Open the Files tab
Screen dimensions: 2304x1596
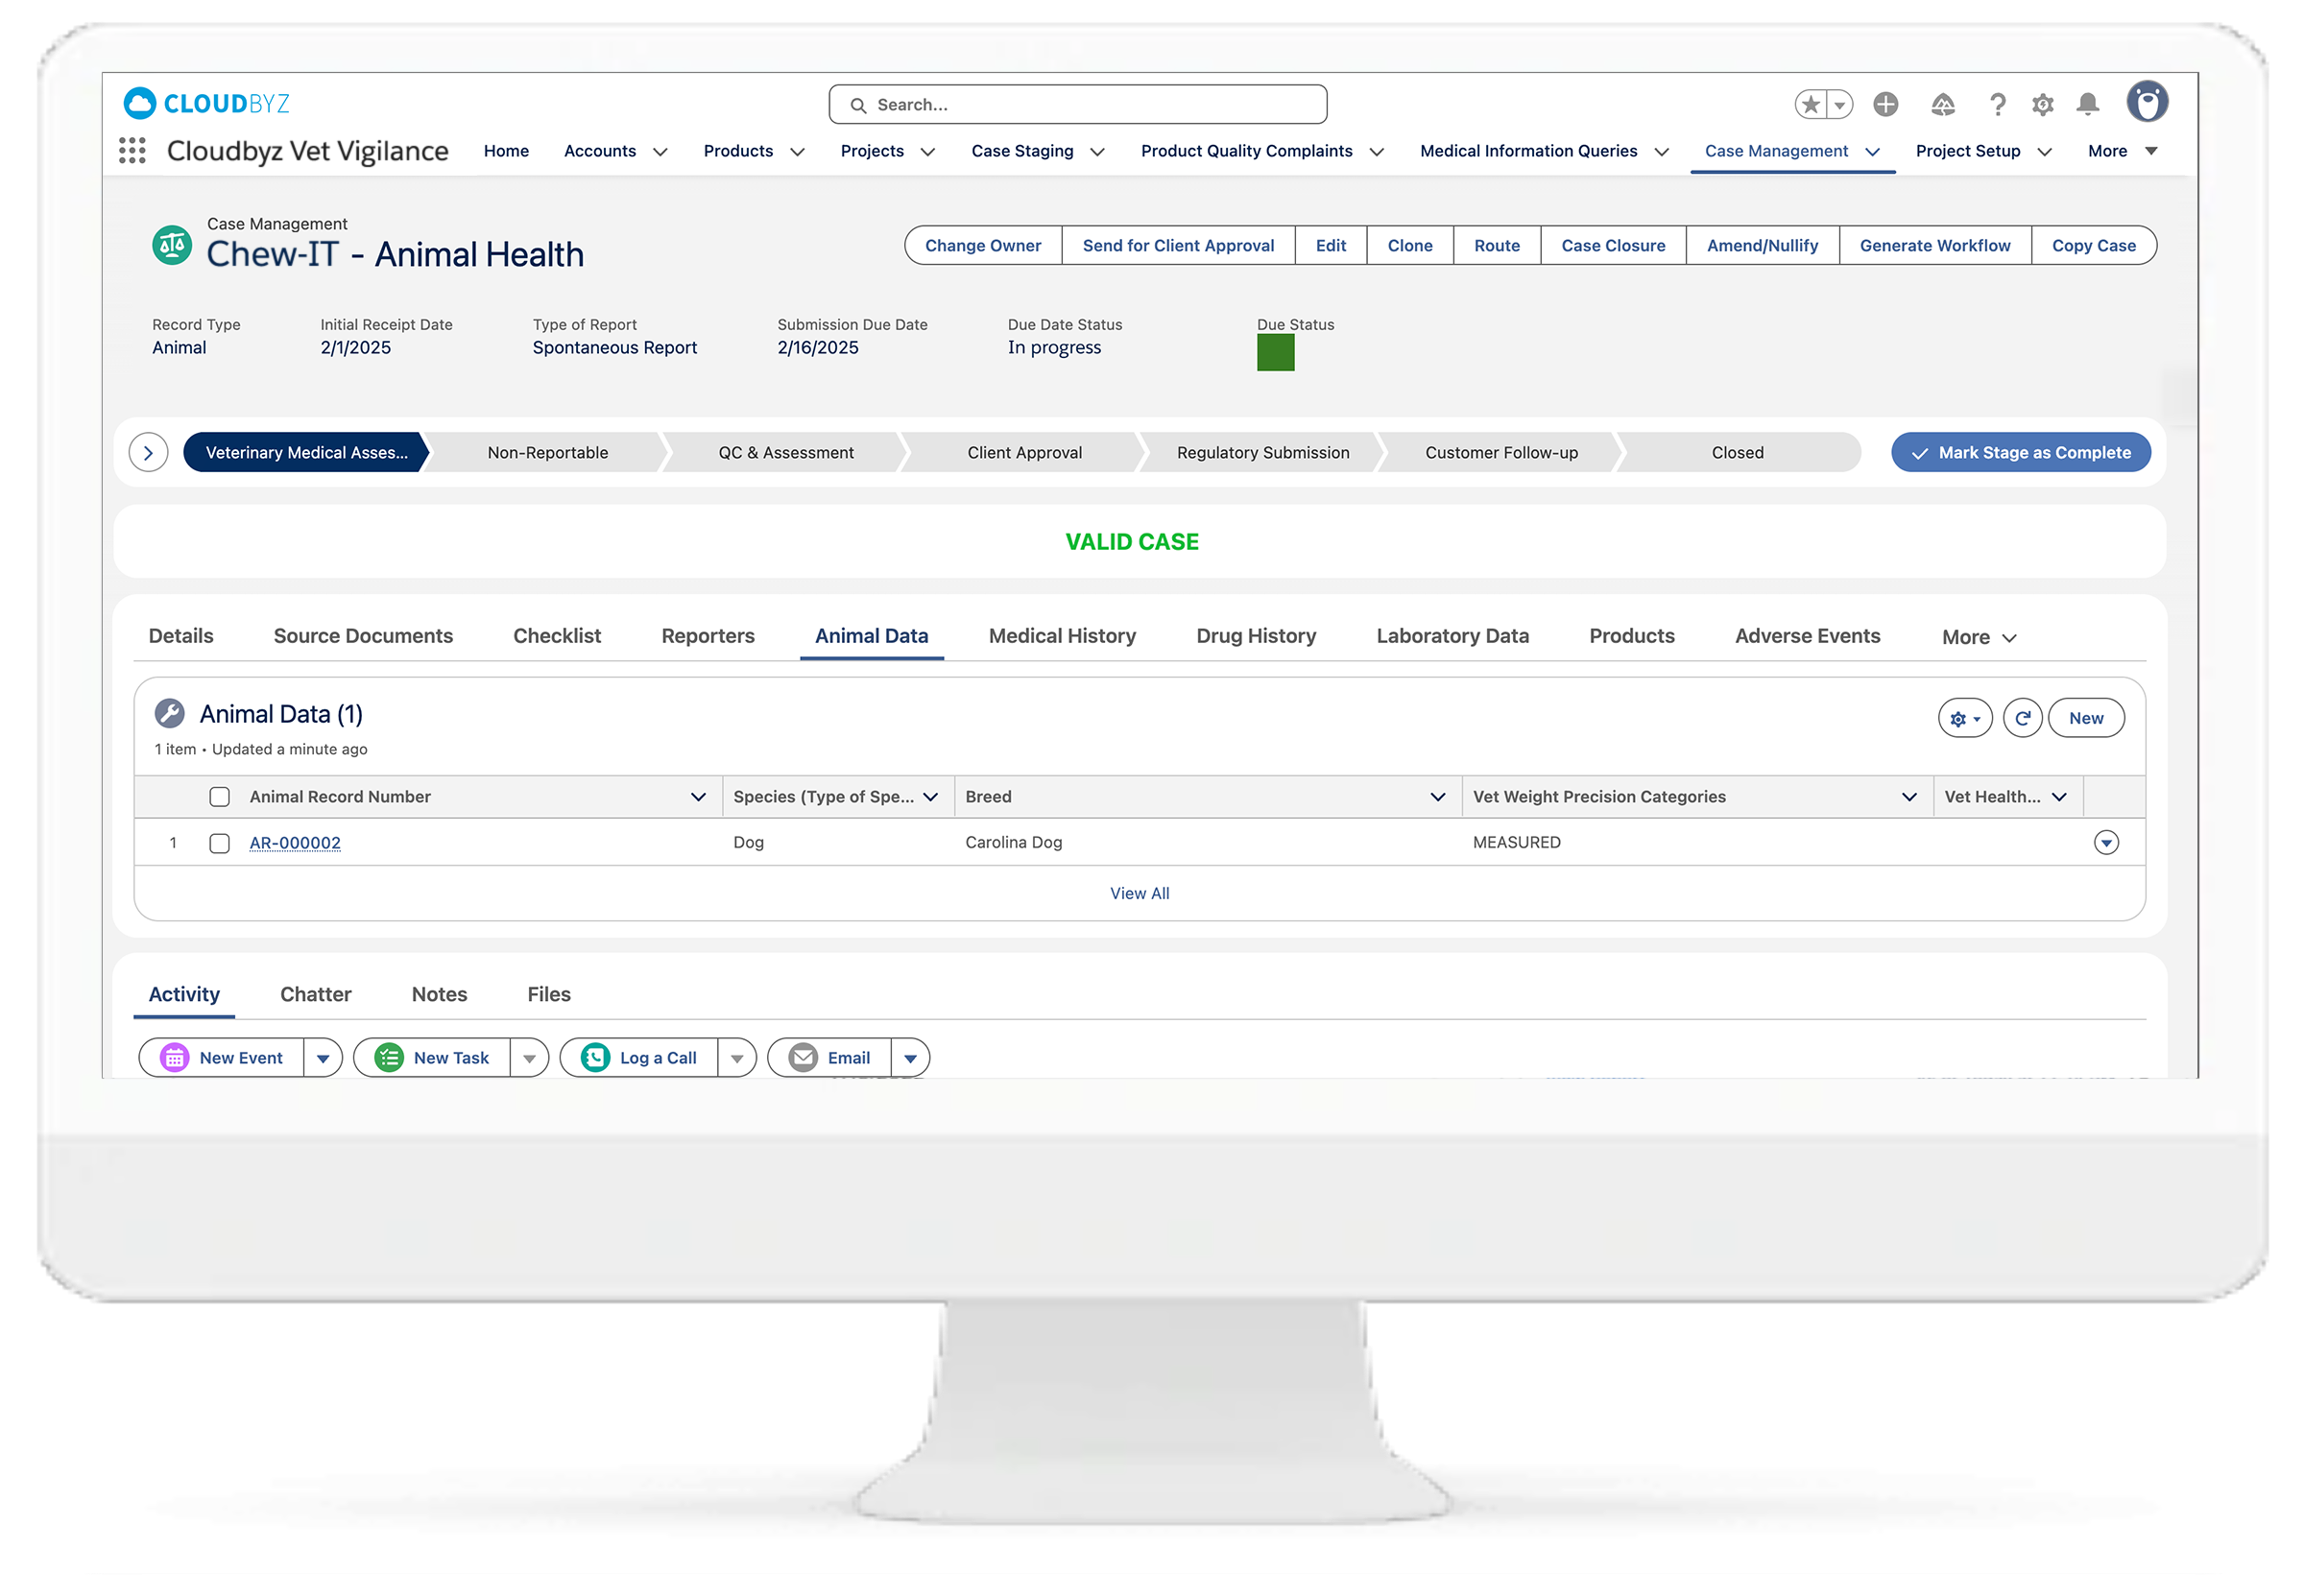coord(549,994)
